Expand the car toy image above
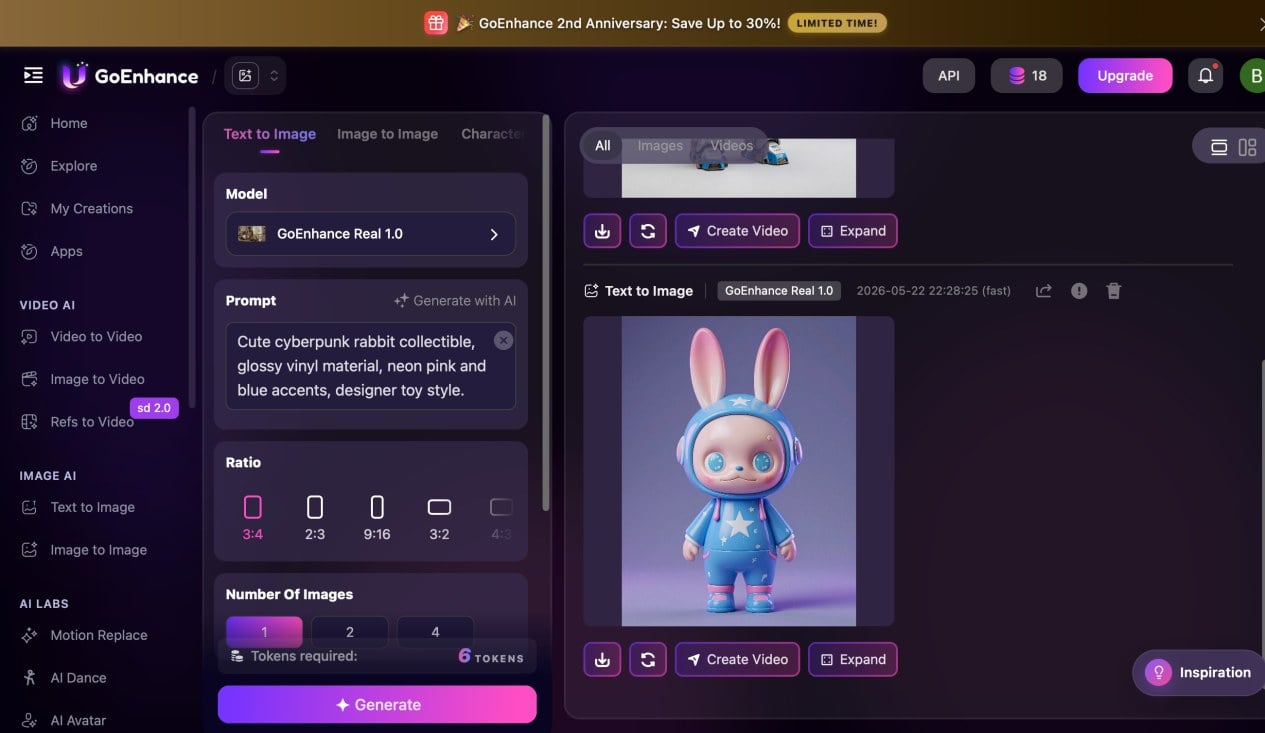This screenshot has width=1265, height=733. 853,231
